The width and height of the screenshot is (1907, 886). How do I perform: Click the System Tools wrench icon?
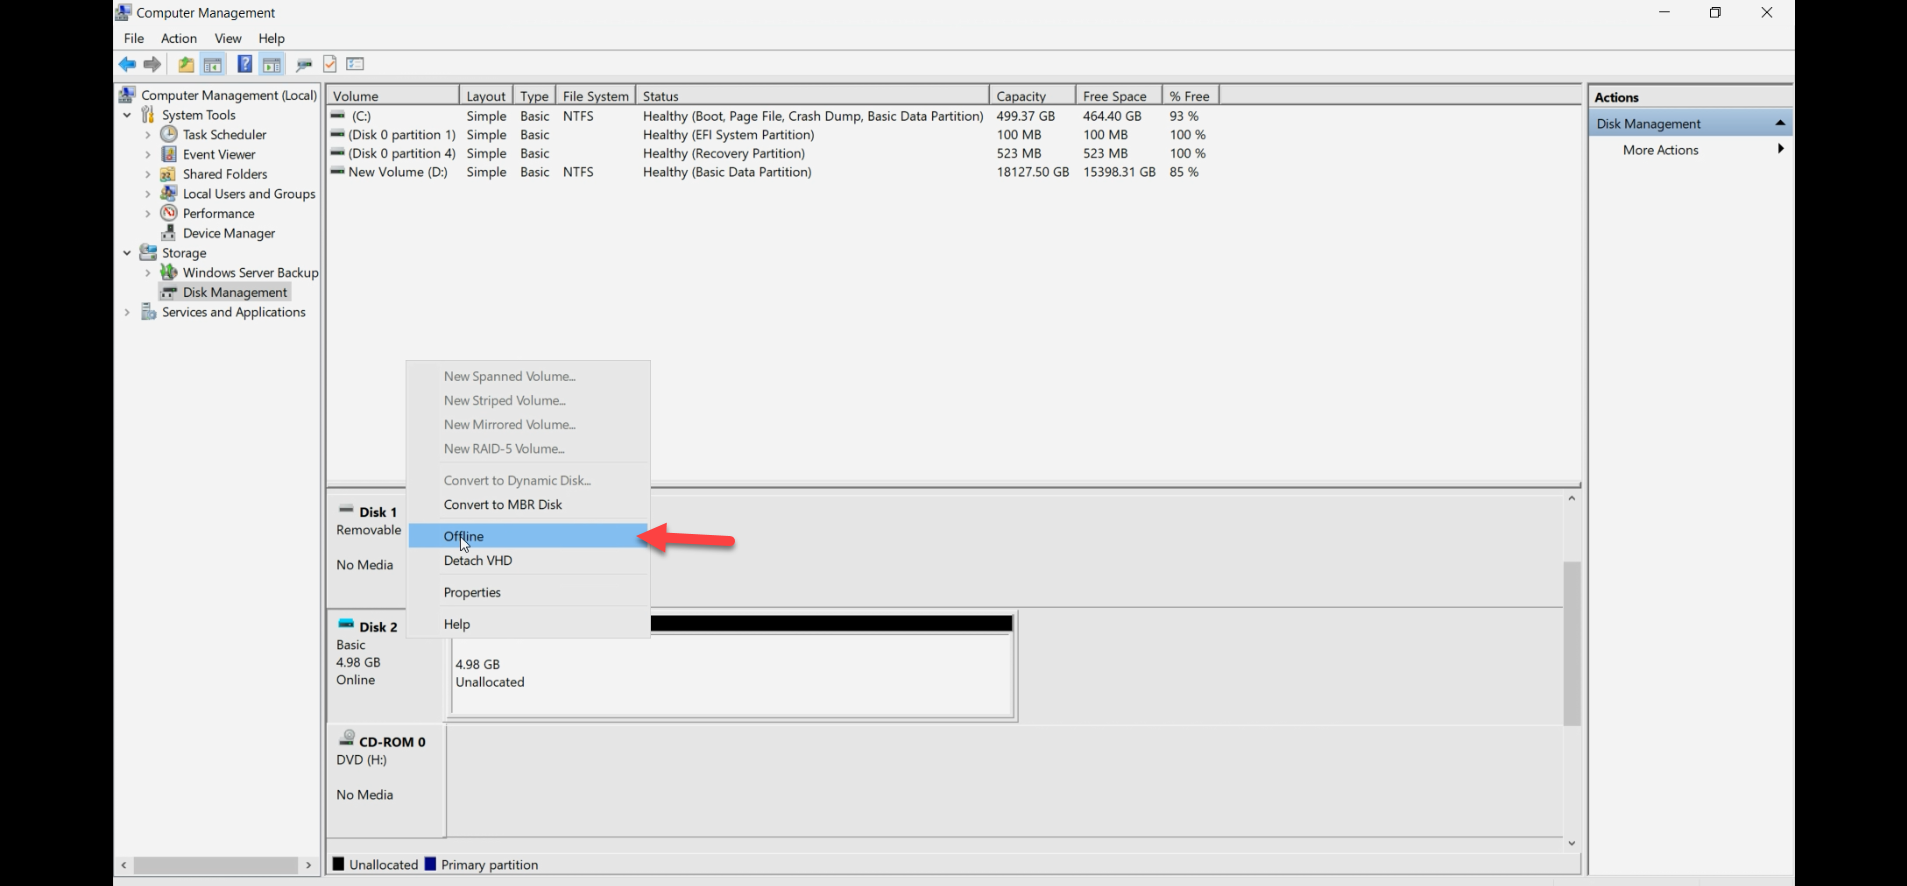click(149, 115)
